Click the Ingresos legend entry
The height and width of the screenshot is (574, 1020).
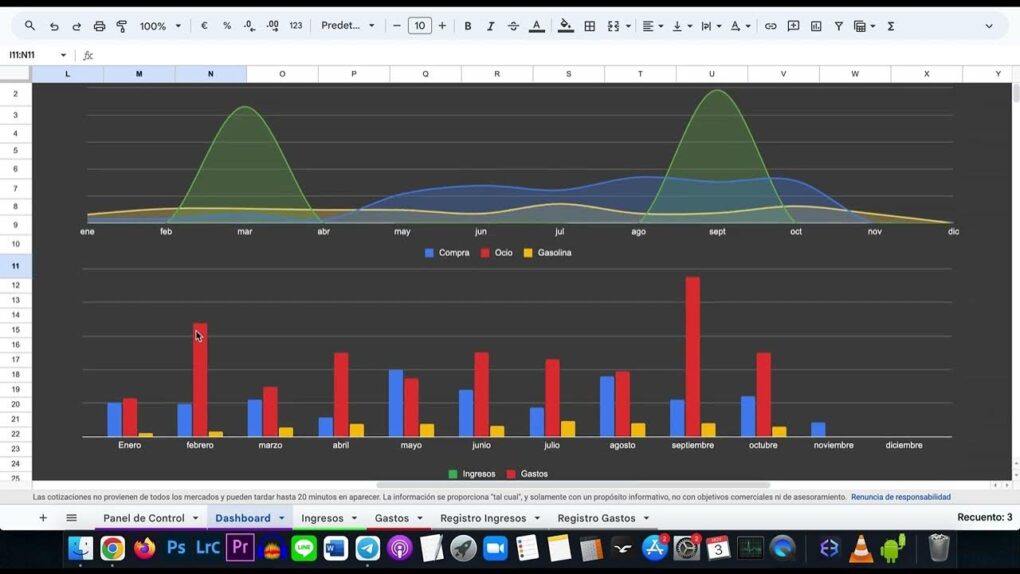coord(472,474)
